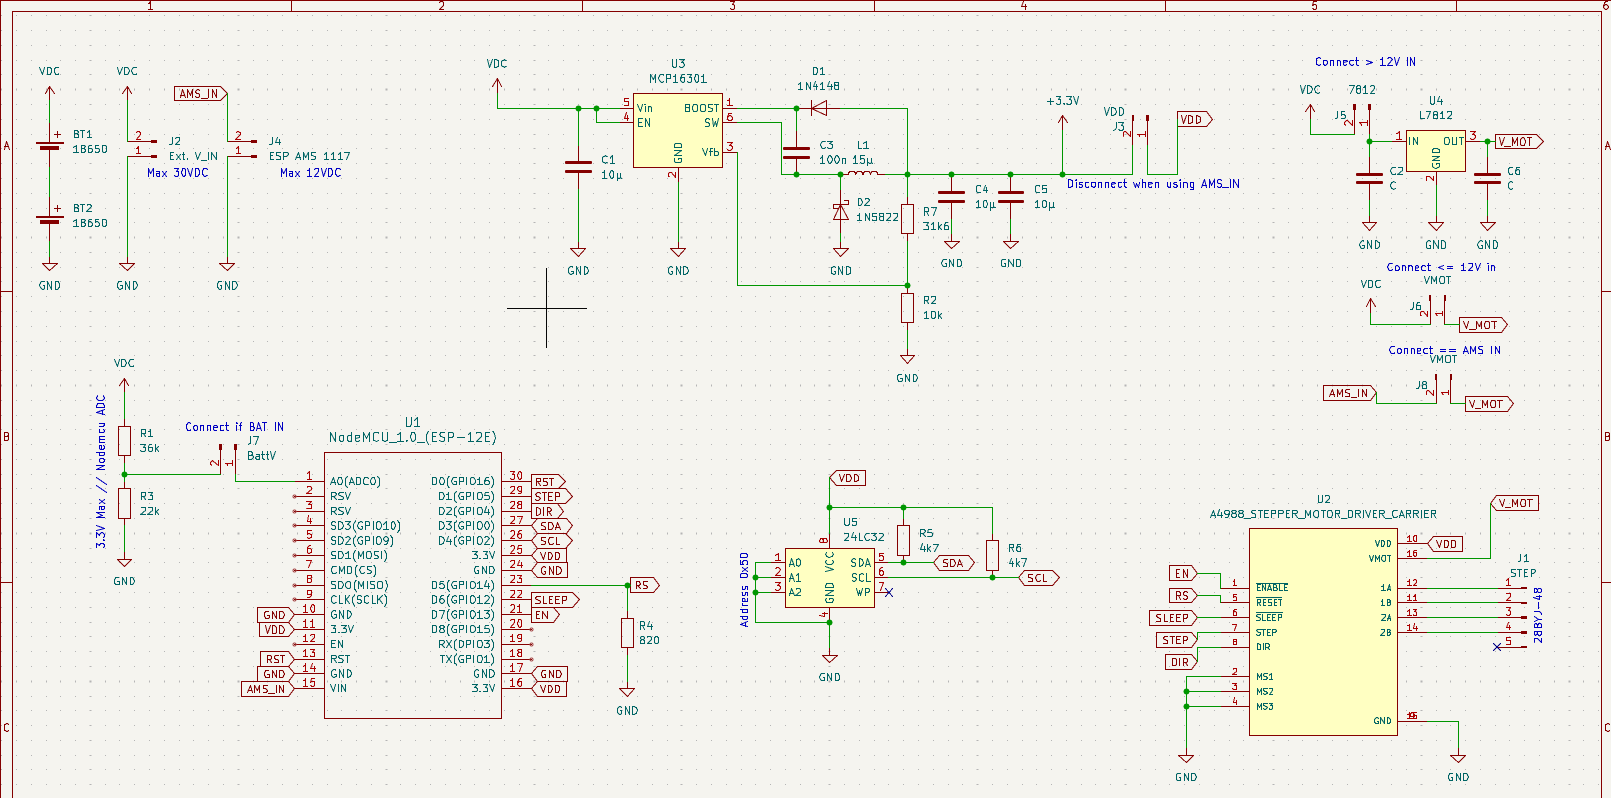This screenshot has height=798, width=1611.
Task: Click the C2 capacitor near L7812 input
Action: (1369, 179)
